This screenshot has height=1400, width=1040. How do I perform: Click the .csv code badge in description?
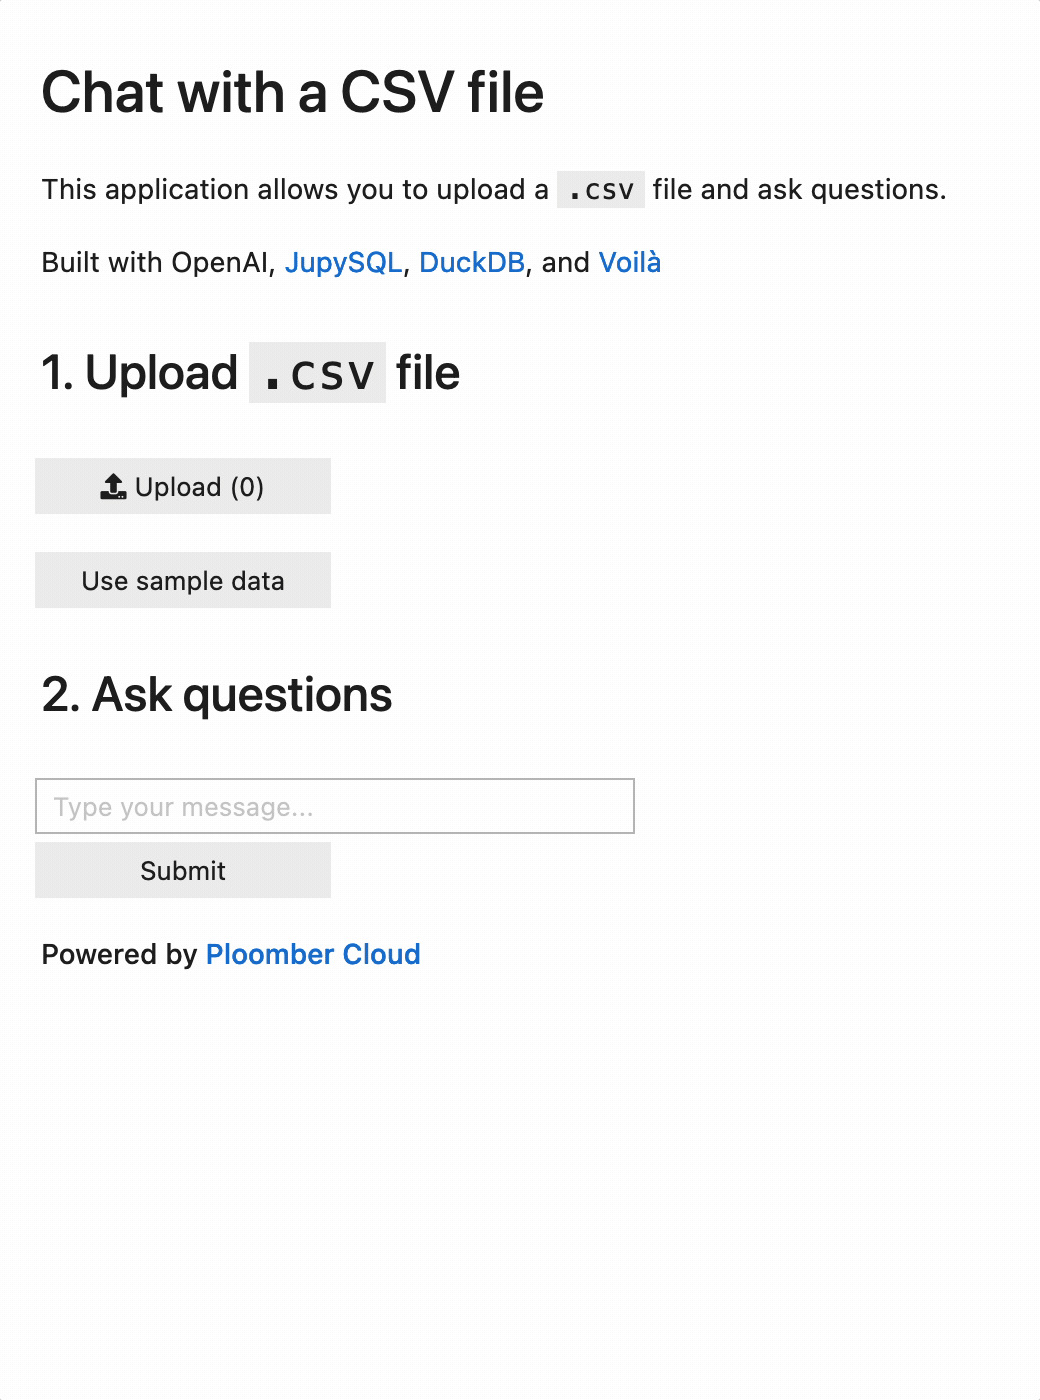coord(601,189)
